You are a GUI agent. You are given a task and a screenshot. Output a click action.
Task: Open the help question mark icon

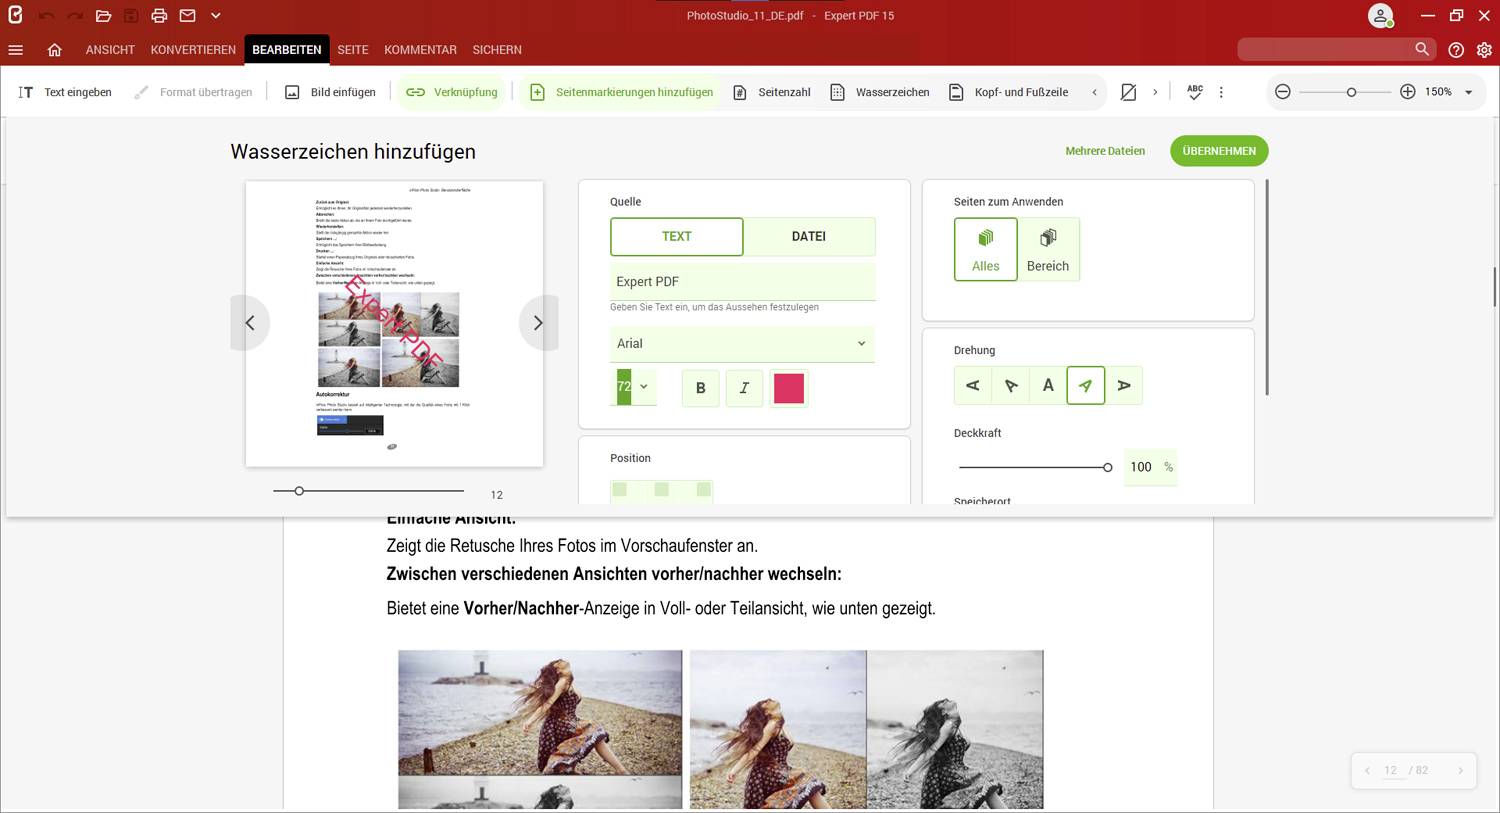pos(1456,50)
